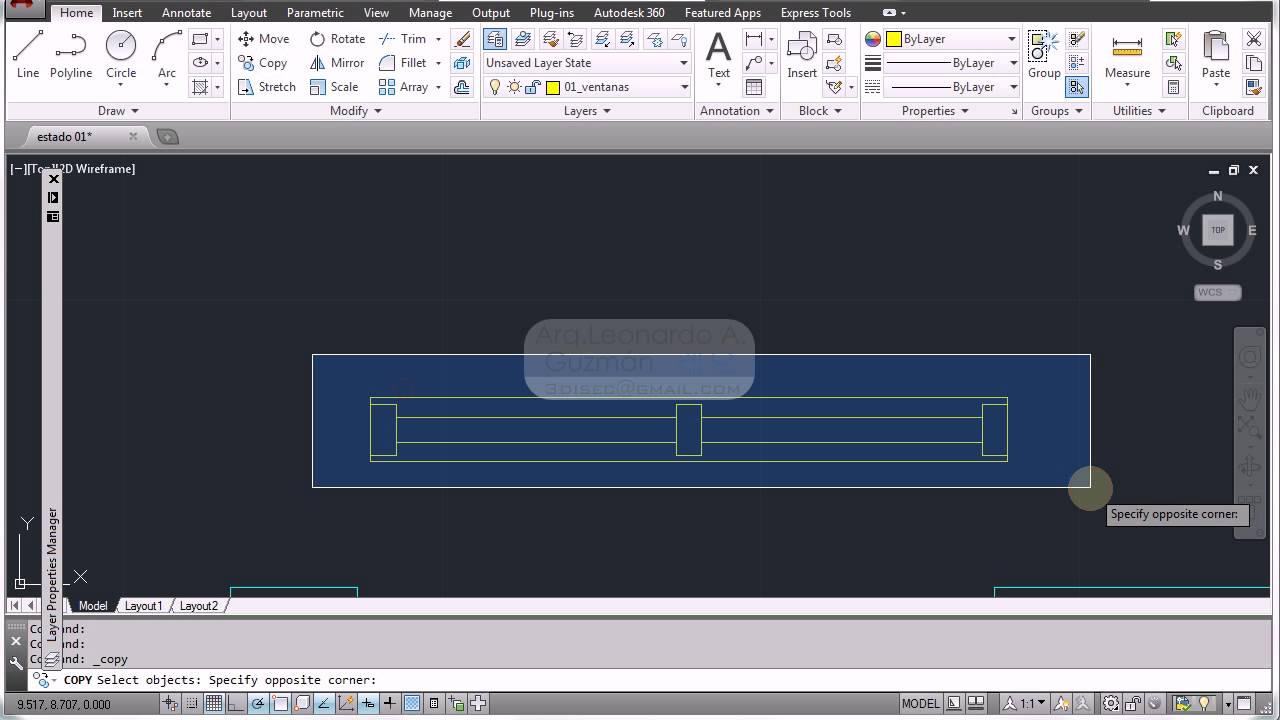The height and width of the screenshot is (720, 1280).
Task: Toggle Object Snap in status bar
Action: [280, 704]
